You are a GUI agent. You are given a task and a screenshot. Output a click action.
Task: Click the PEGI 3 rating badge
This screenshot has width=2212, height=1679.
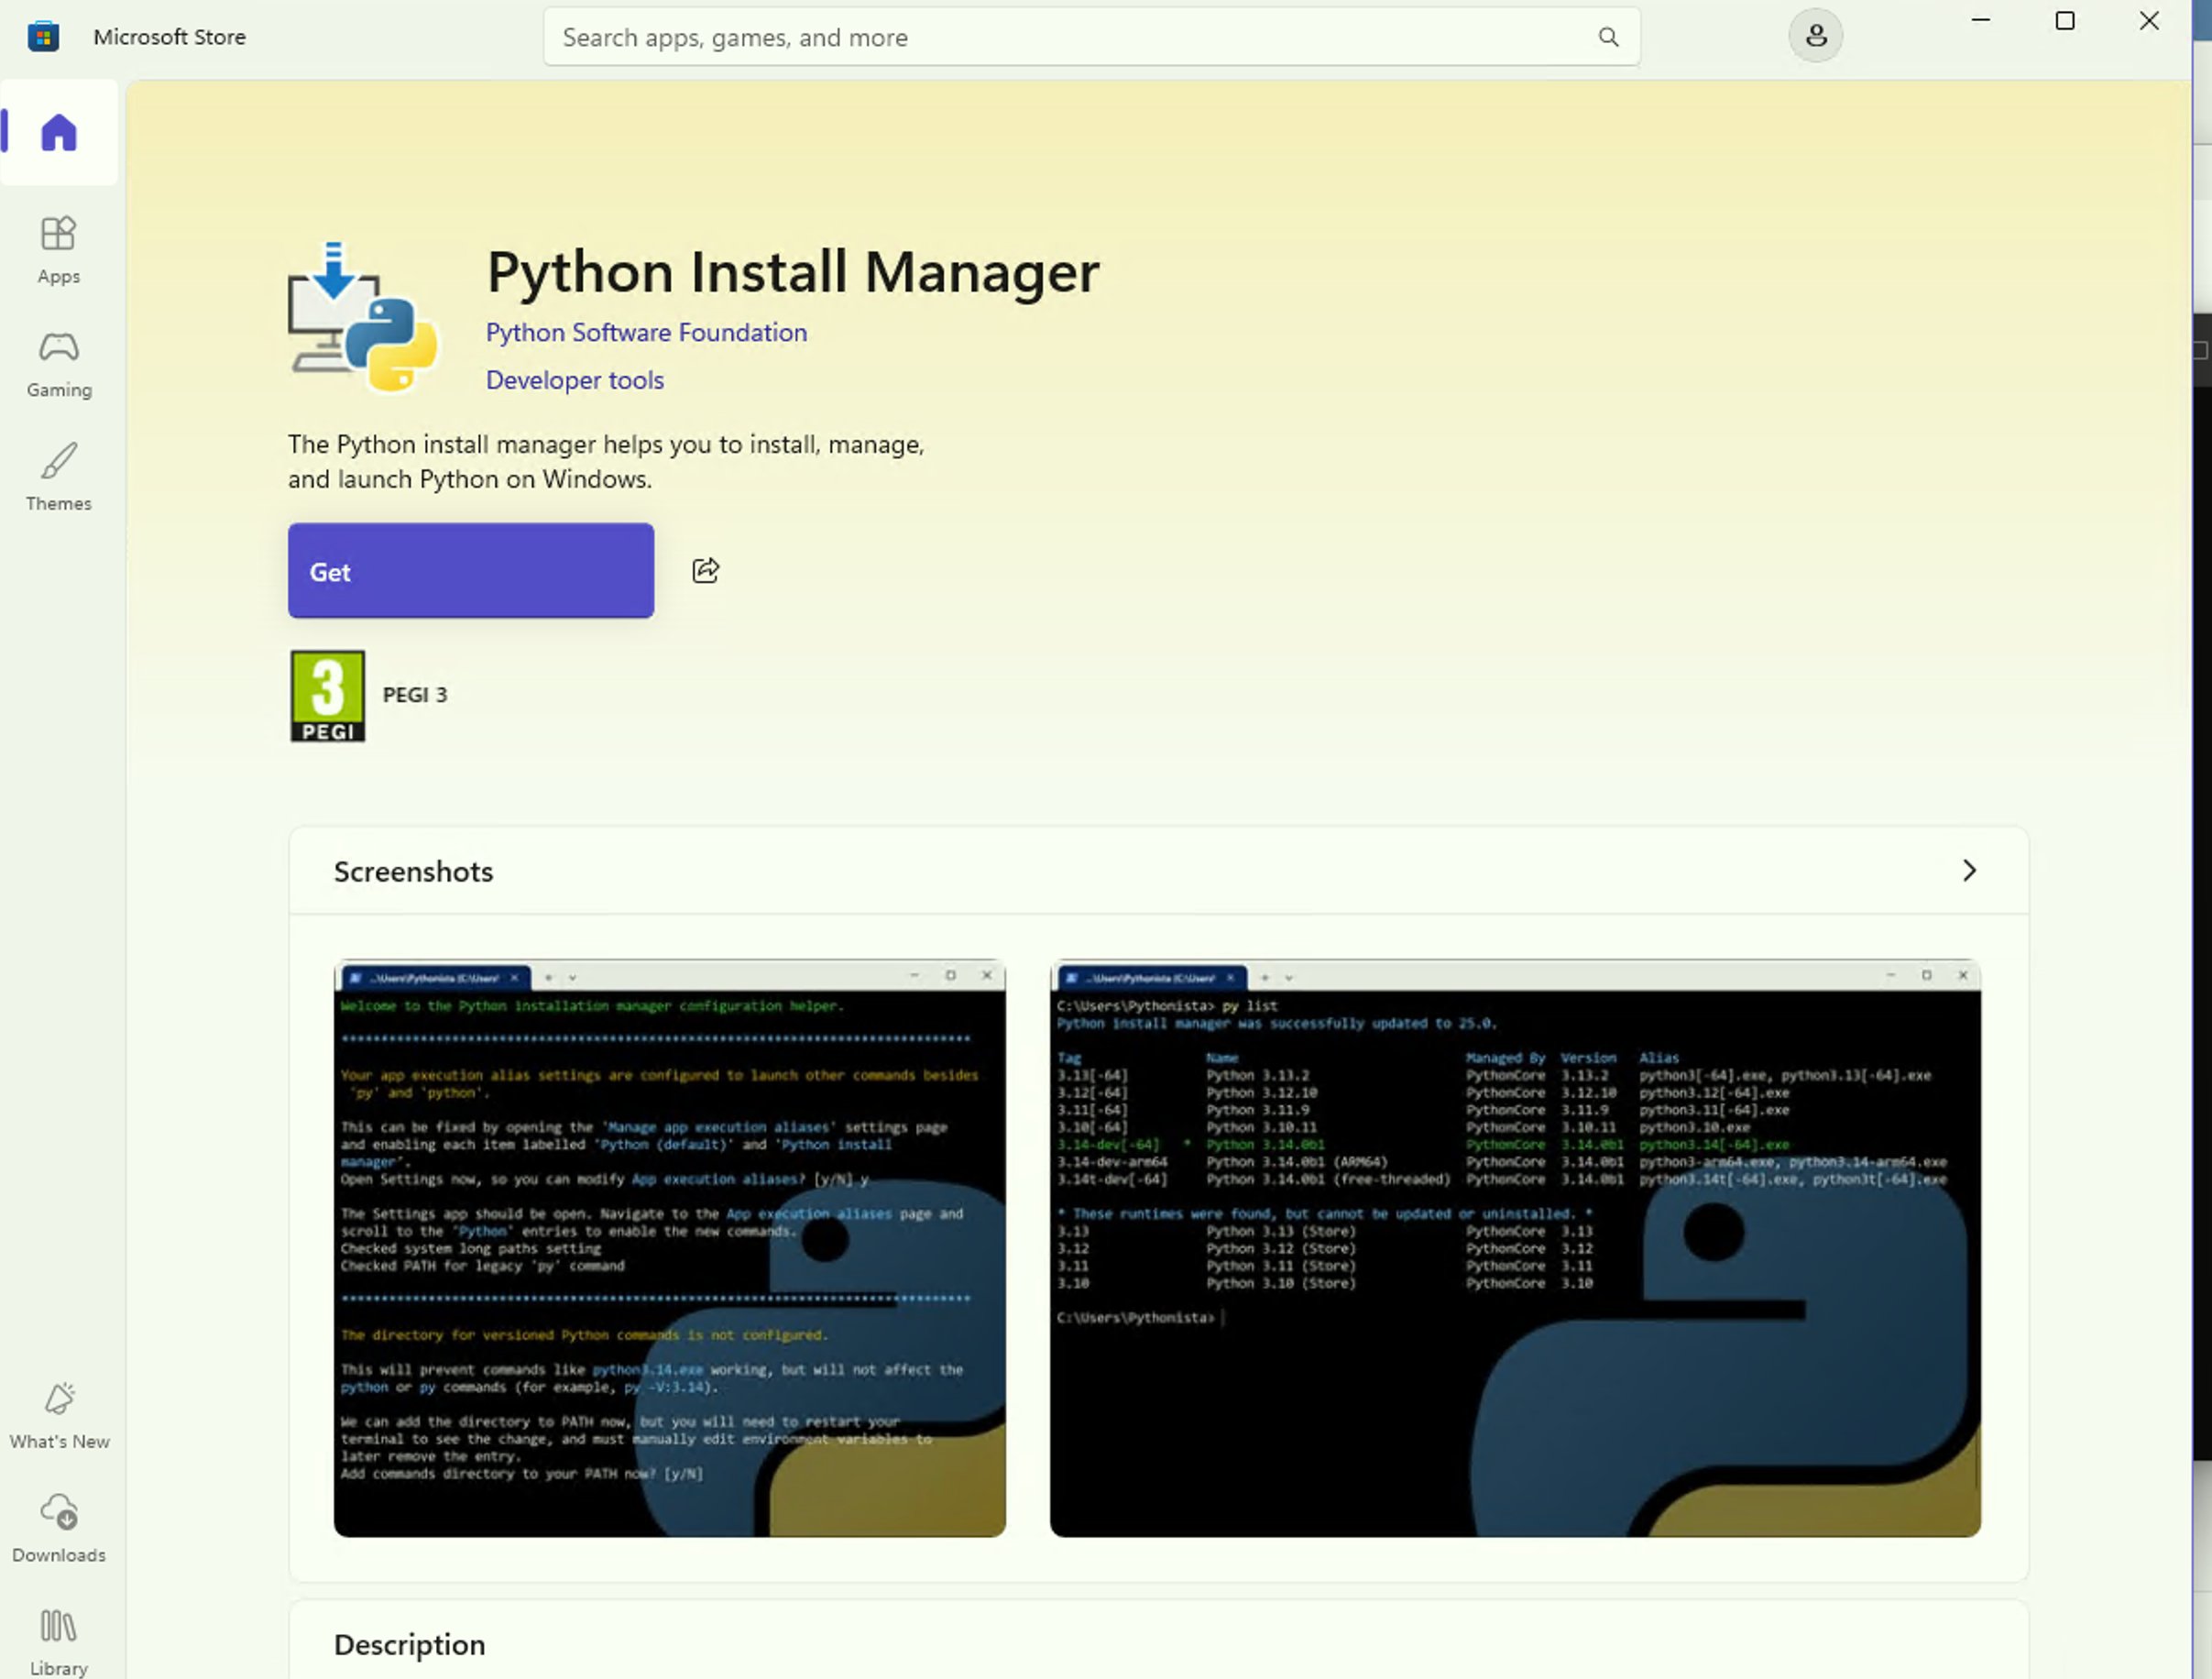328,696
